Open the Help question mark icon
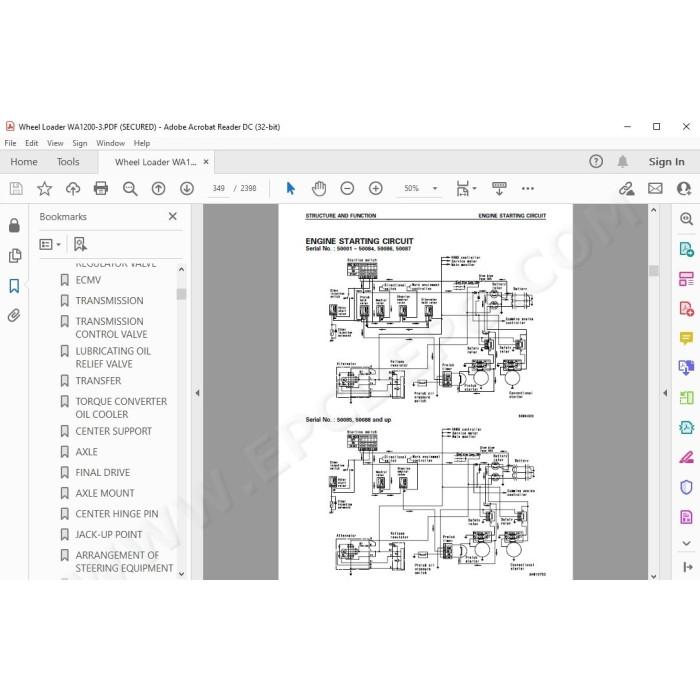 pos(596,162)
